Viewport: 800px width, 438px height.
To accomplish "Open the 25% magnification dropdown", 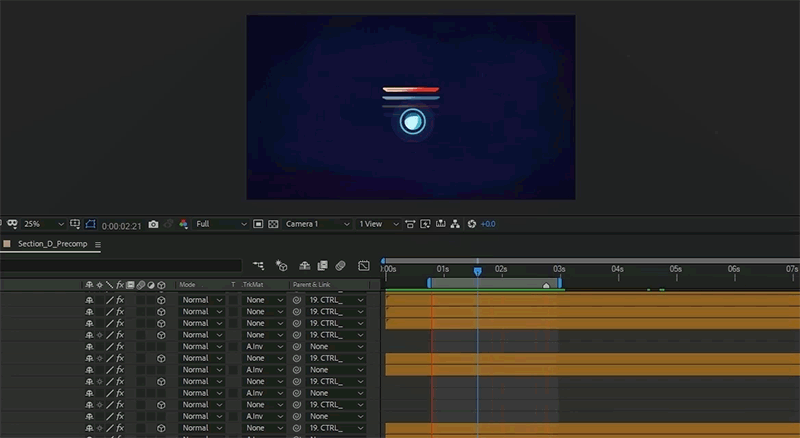I will pyautogui.click(x=44, y=224).
